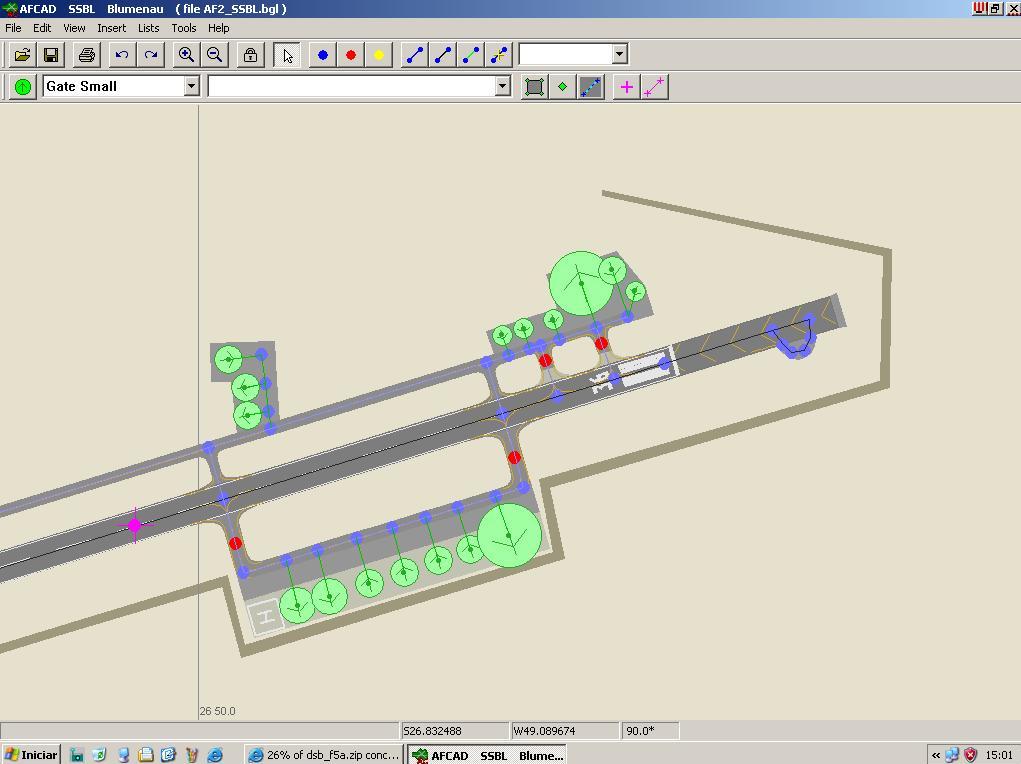Viewport: 1021px width, 764px height.
Task: Undo the last edit
Action: click(x=122, y=55)
